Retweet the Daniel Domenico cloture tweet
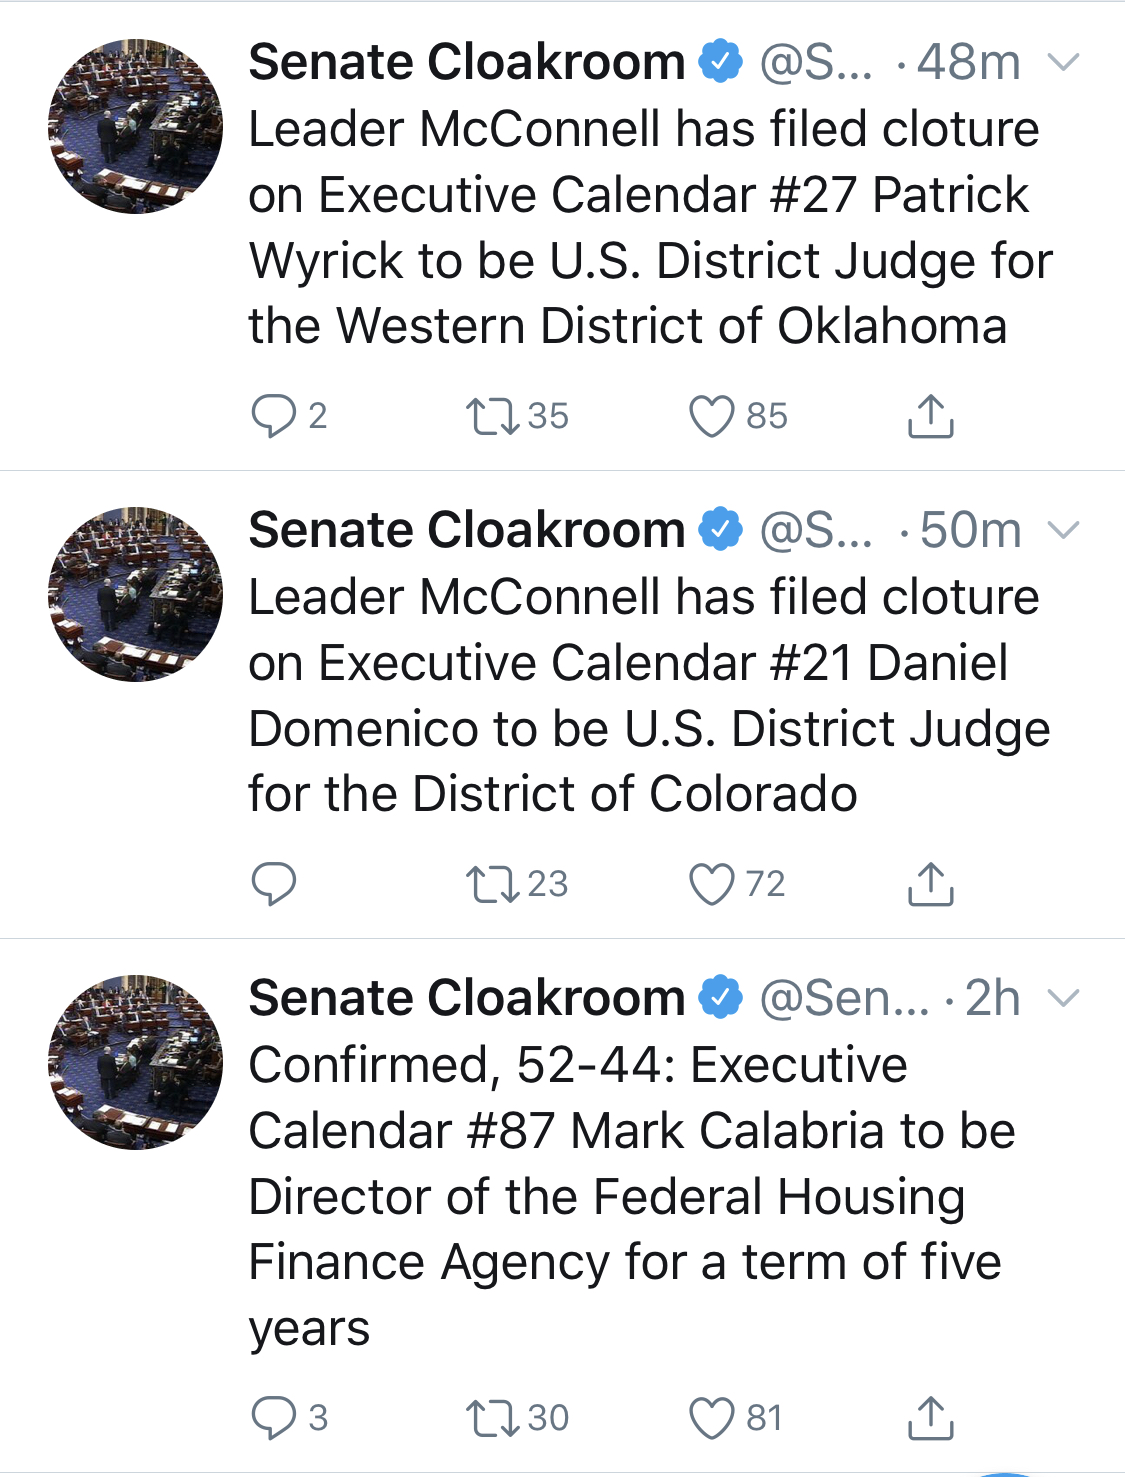The height and width of the screenshot is (1477, 1125). point(492,884)
